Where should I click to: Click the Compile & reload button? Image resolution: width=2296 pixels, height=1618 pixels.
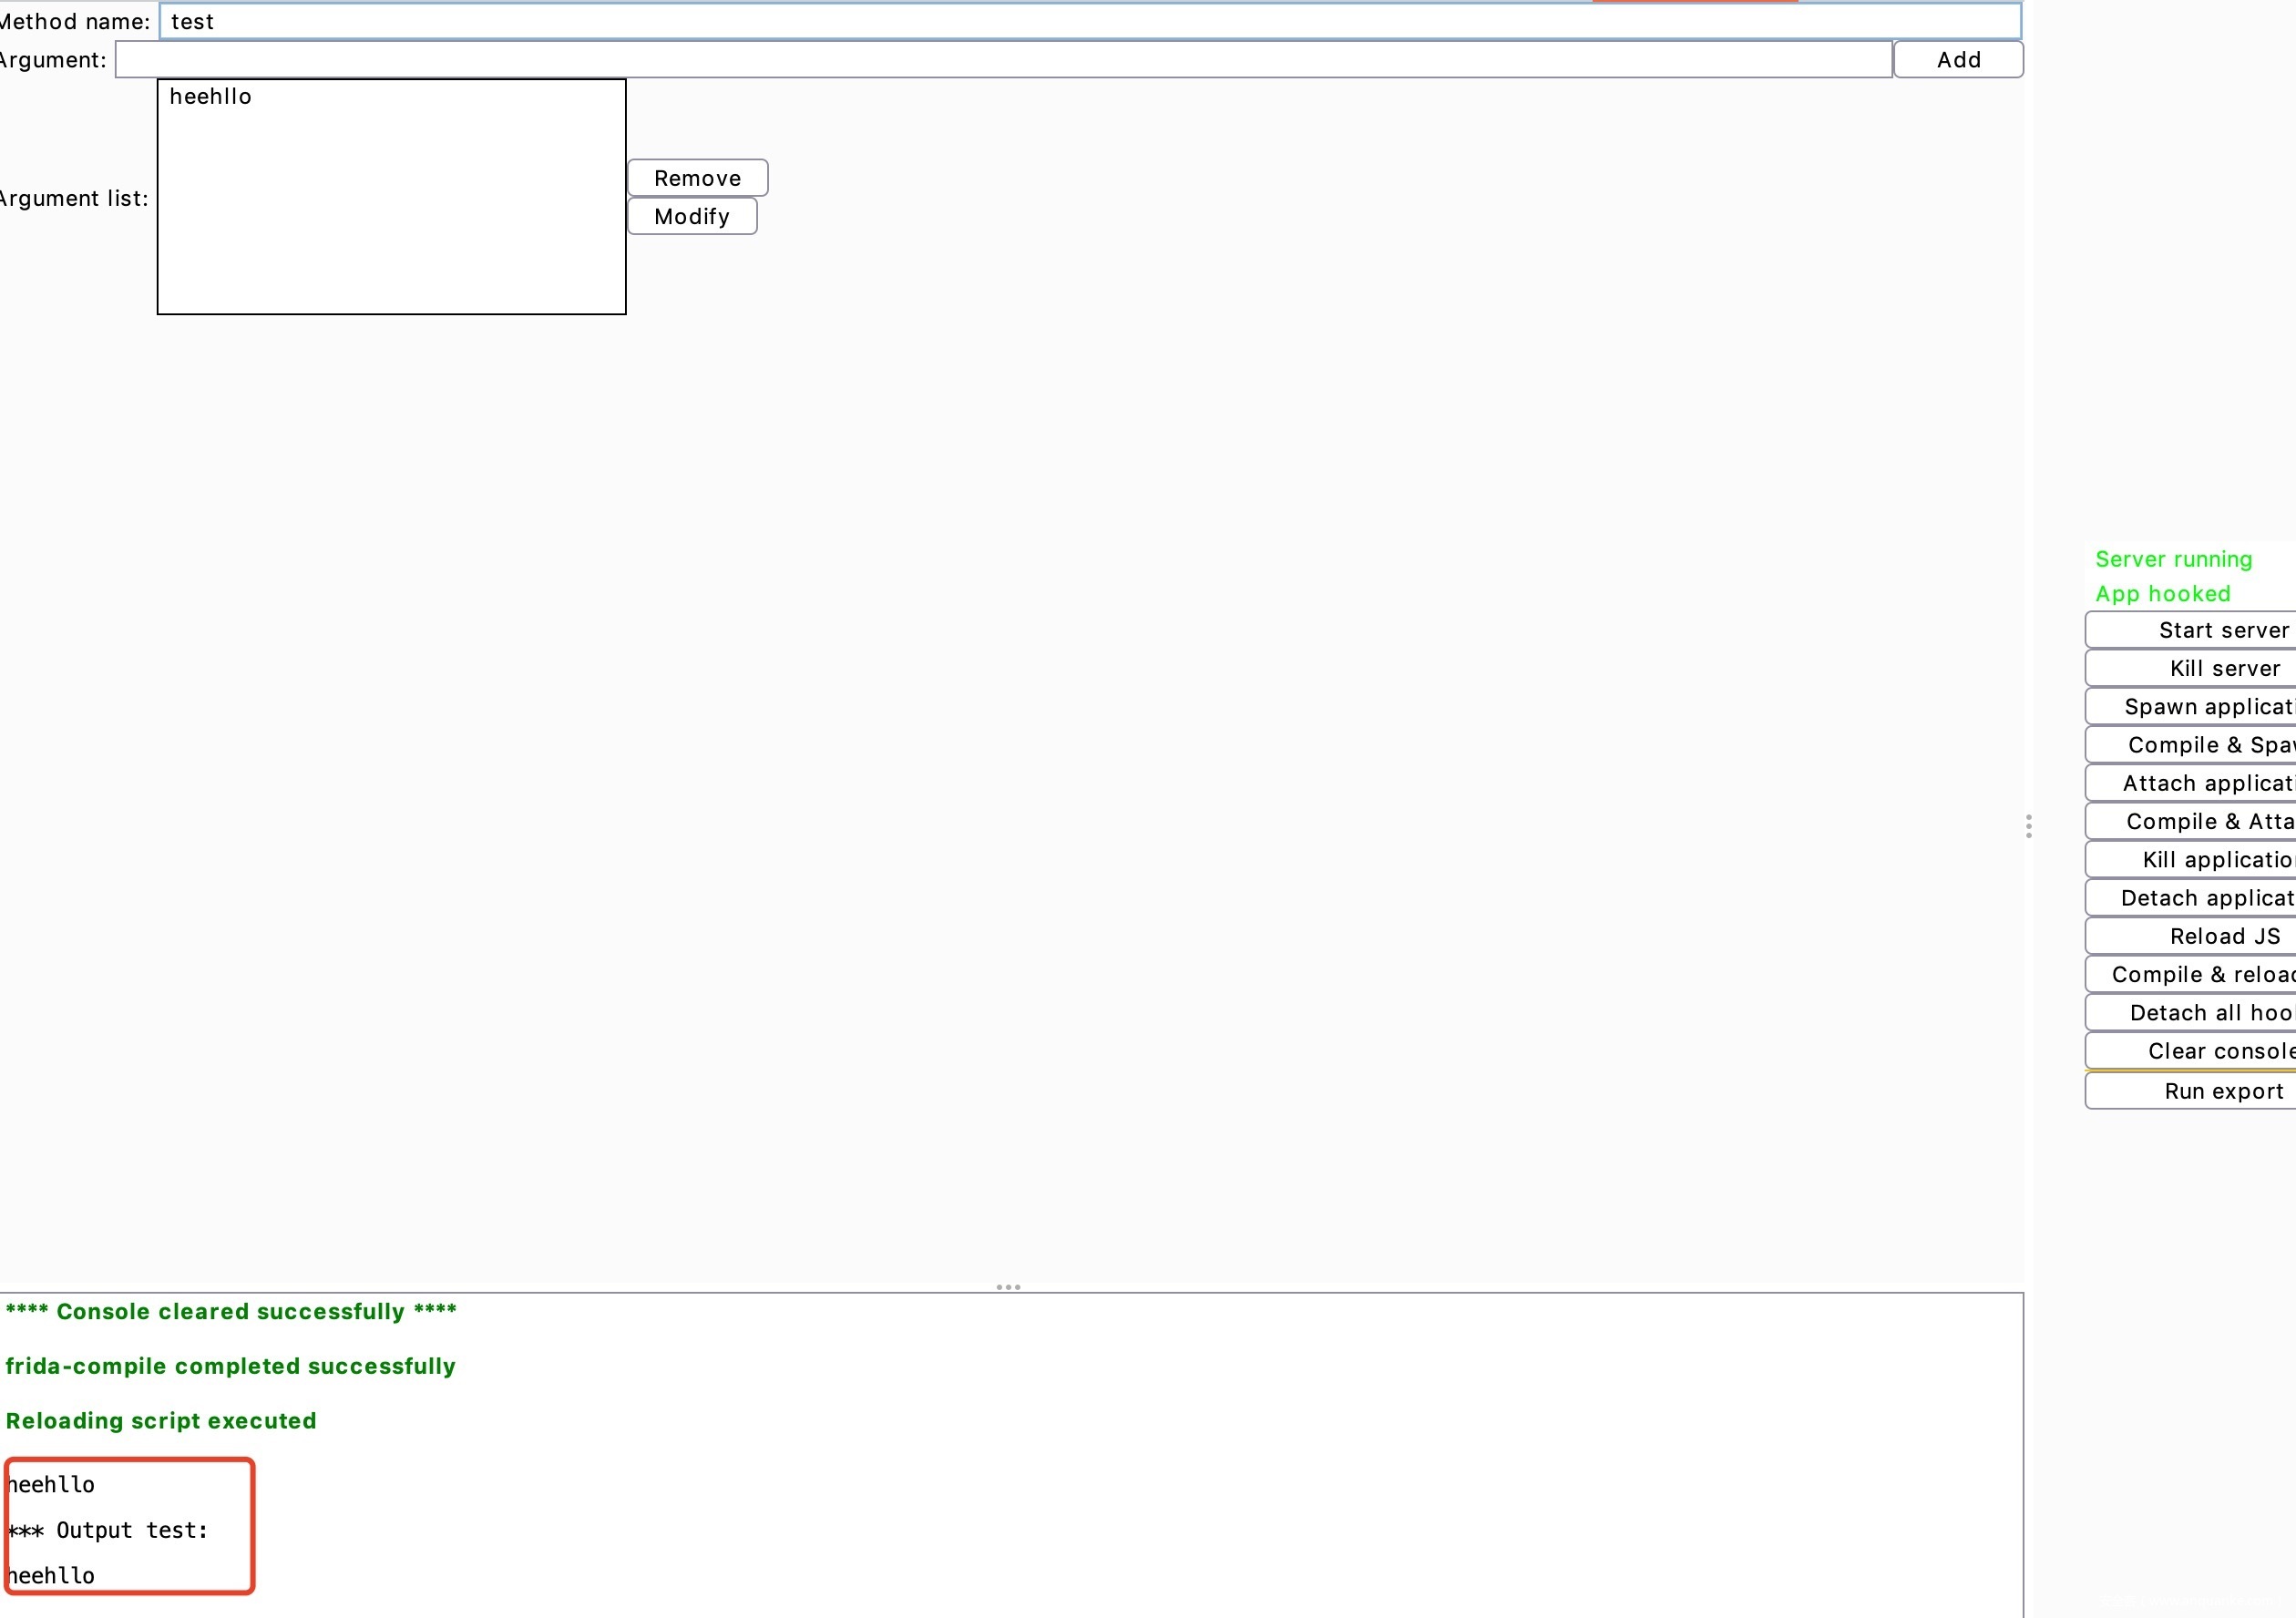pyautogui.click(x=2200, y=974)
